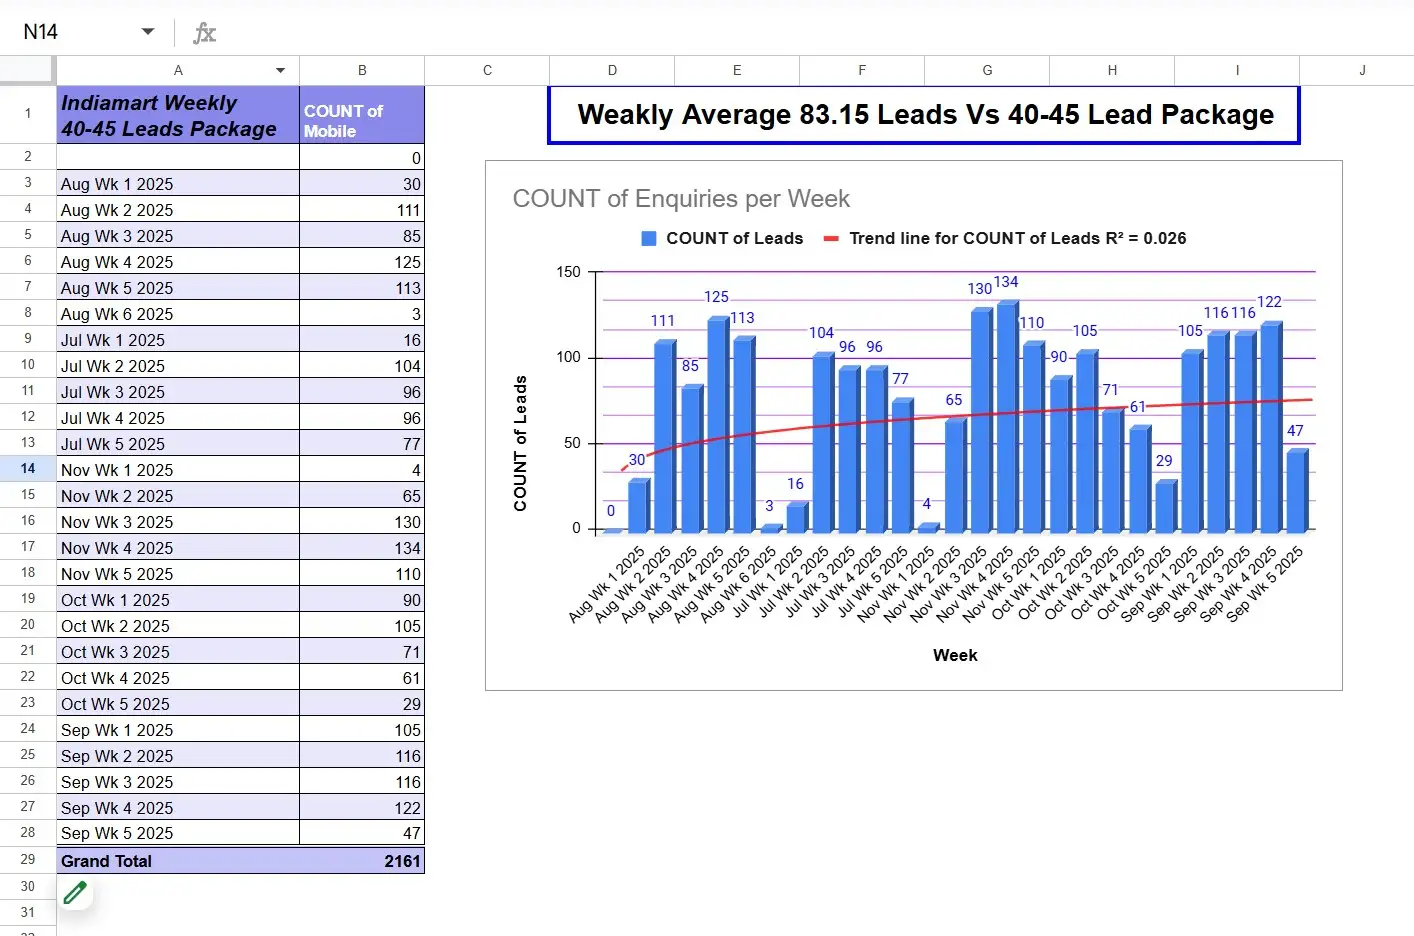Click the 'Weakly Average 83.15 Leads' title cell

[924, 115]
